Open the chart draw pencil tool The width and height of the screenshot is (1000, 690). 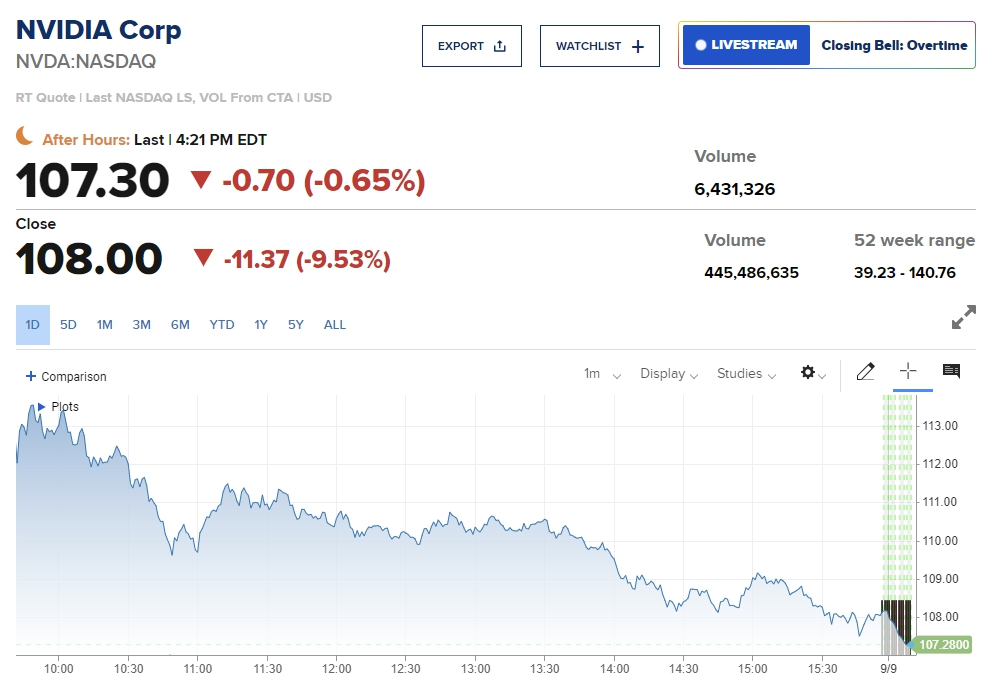point(866,373)
